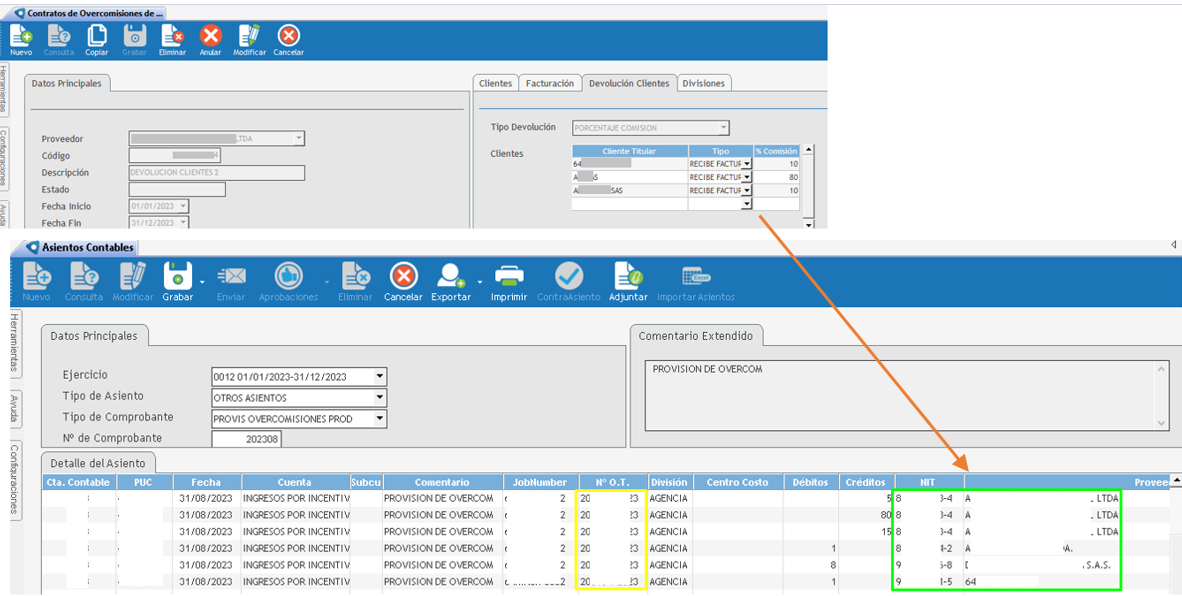Click the % Comisión column header
Screen dimensions: 1182x596
point(776,151)
